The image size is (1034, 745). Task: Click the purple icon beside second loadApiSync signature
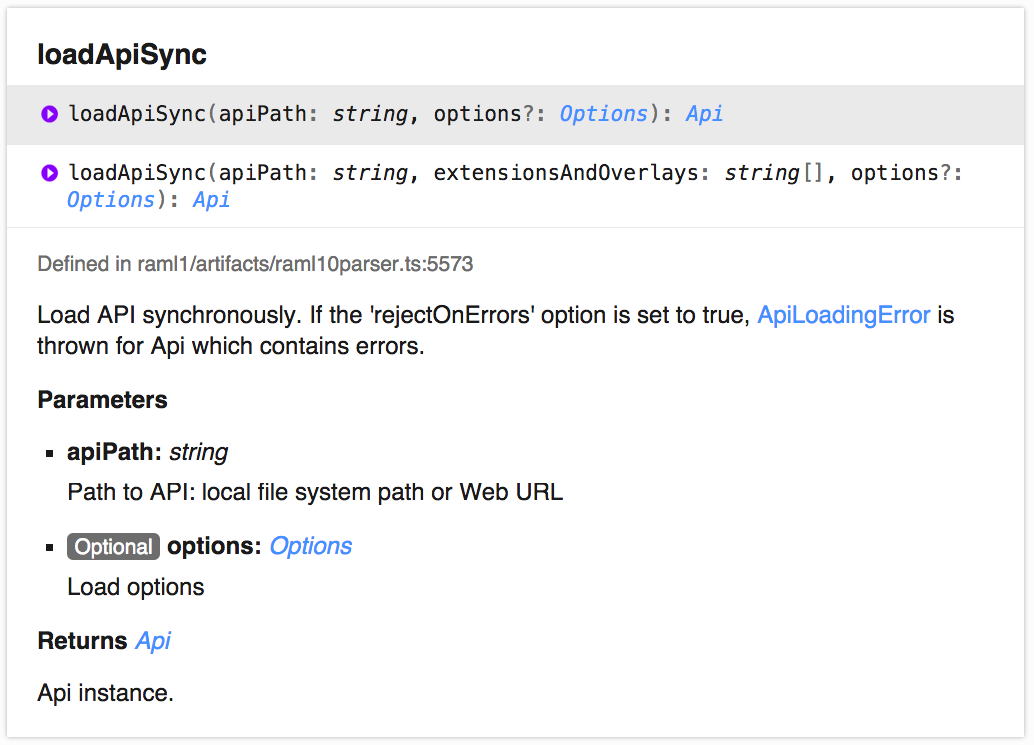(49, 173)
